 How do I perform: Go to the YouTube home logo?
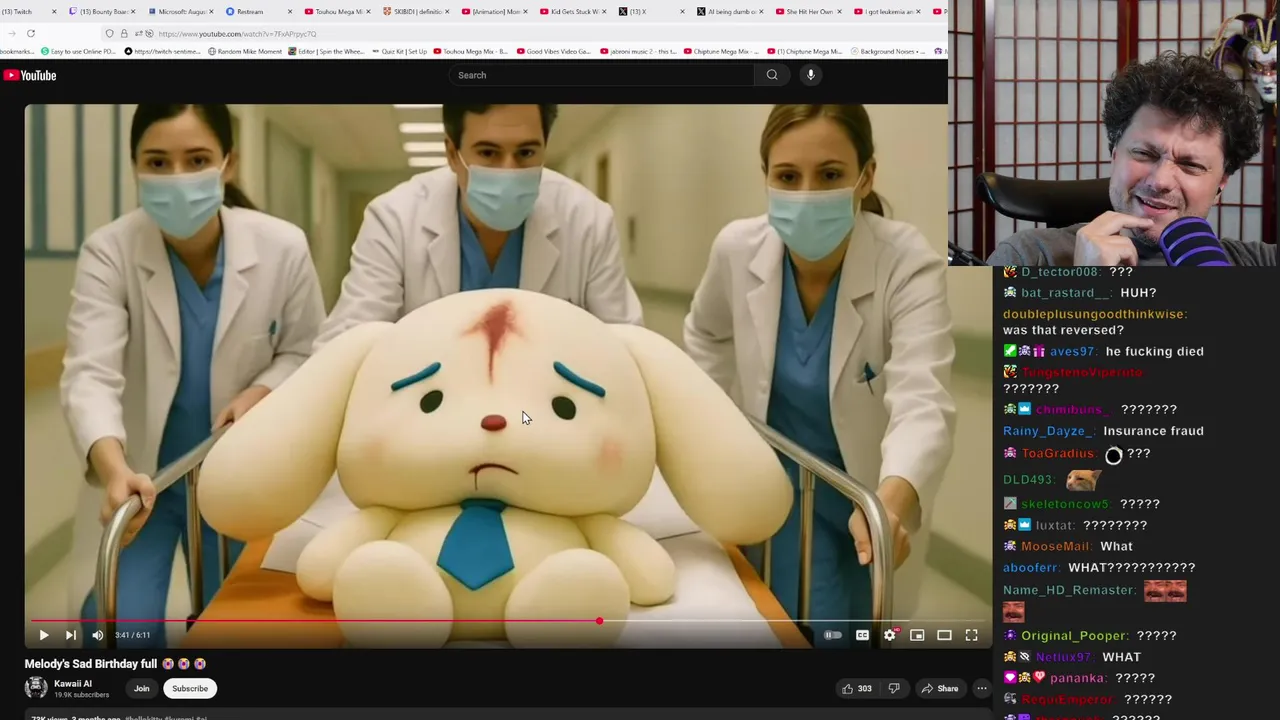tap(29, 75)
